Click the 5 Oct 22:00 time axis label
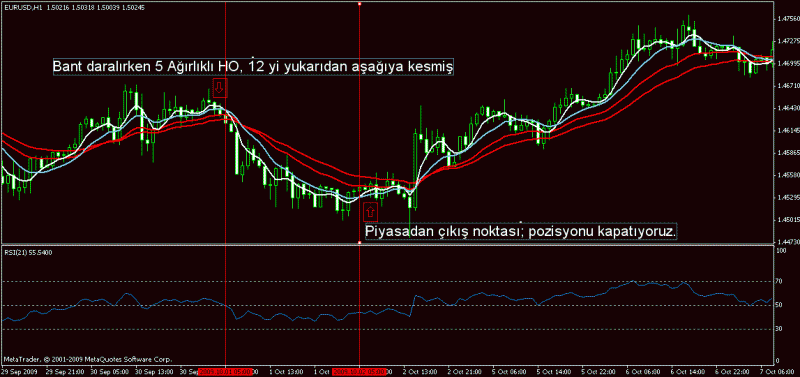The width and height of the screenshot is (800, 377). (597, 371)
